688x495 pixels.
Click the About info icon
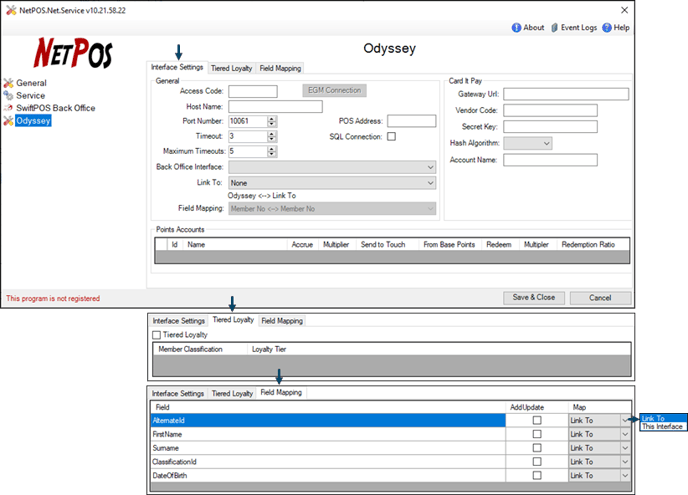516,28
